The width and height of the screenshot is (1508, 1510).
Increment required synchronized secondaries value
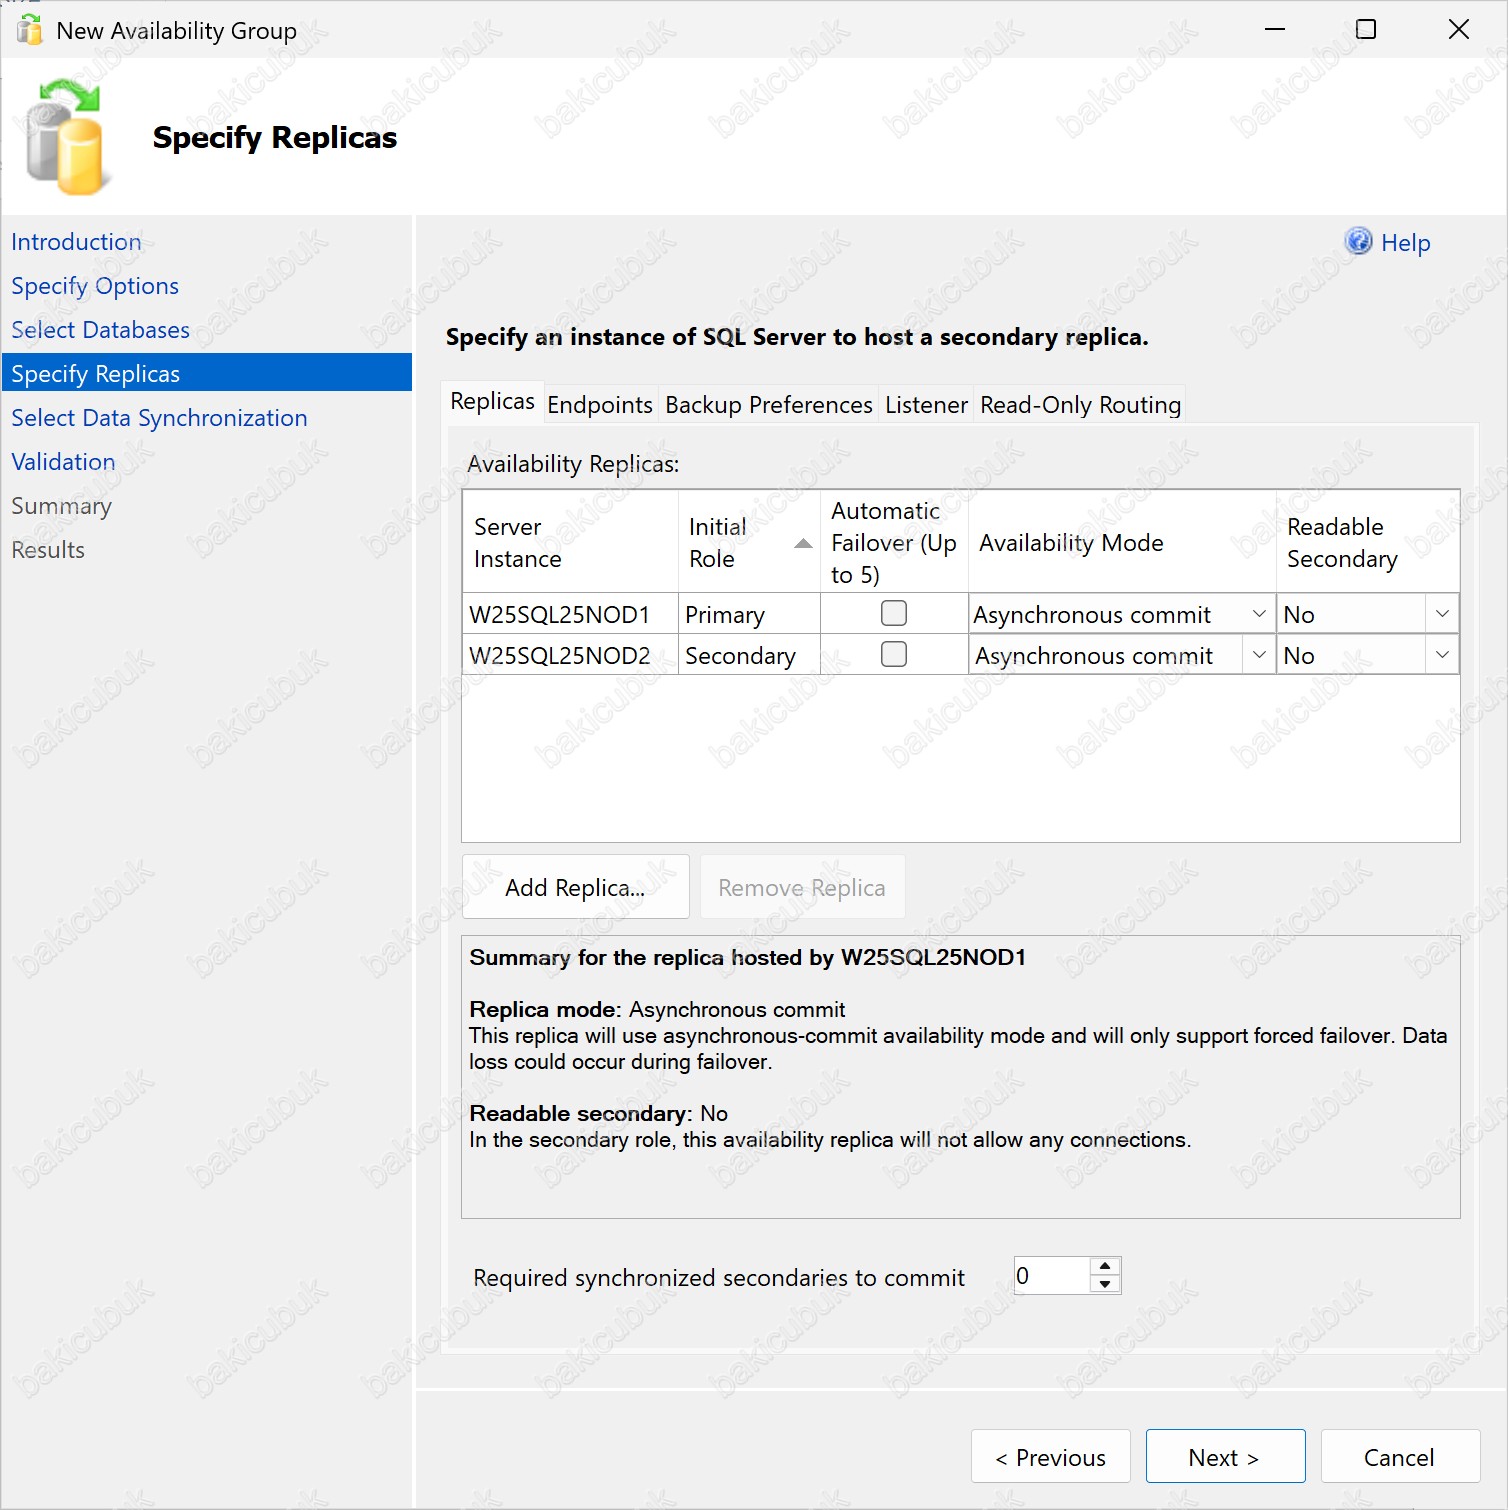click(1105, 1266)
